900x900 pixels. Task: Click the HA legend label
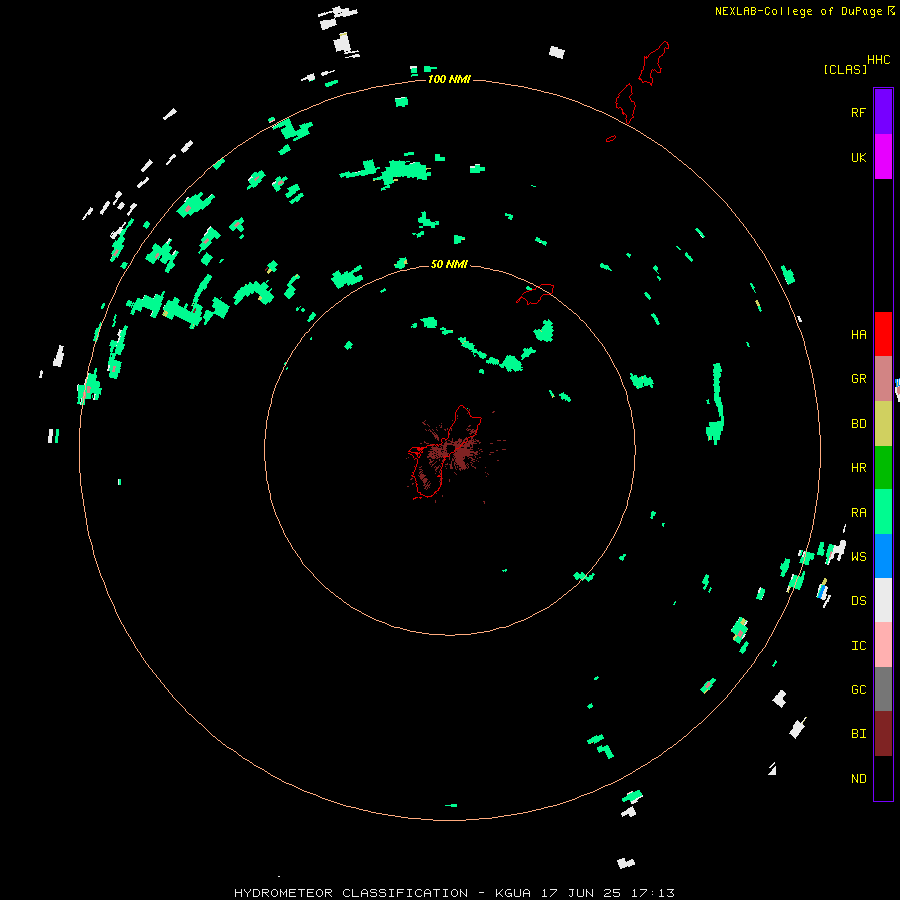858,335
